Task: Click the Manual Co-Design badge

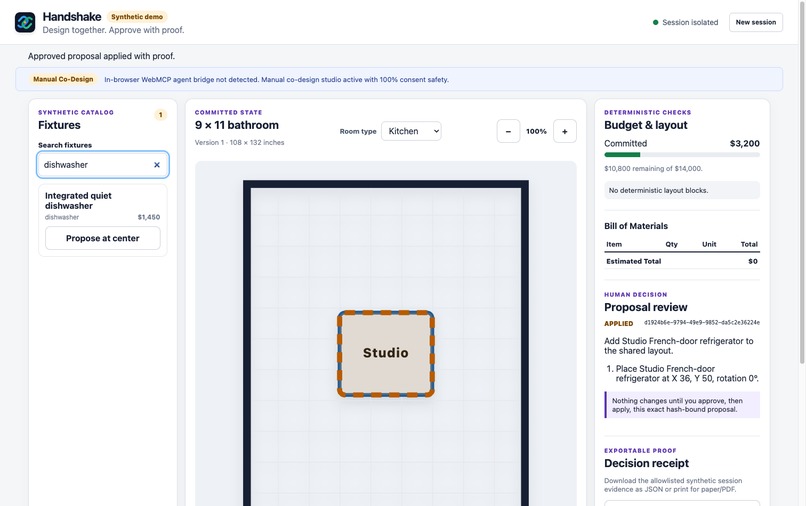Action: [63, 79]
